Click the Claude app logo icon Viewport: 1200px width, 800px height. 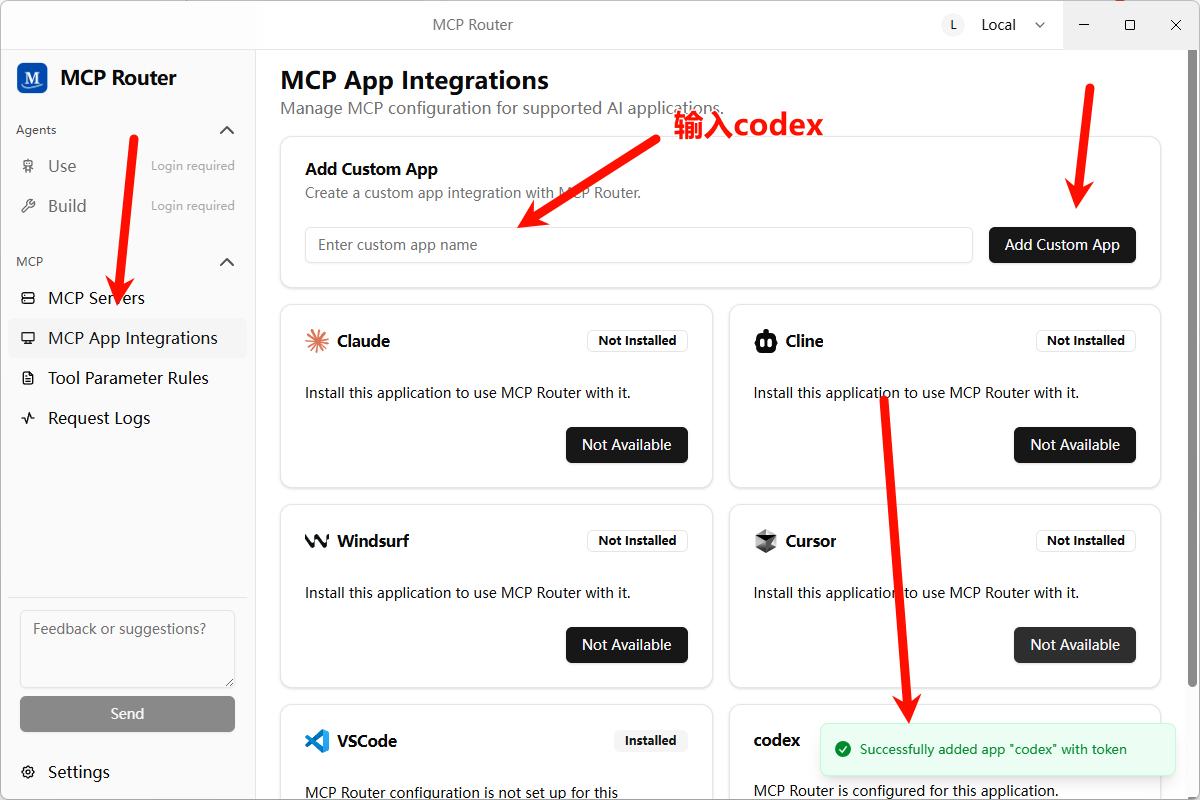[x=317, y=341]
